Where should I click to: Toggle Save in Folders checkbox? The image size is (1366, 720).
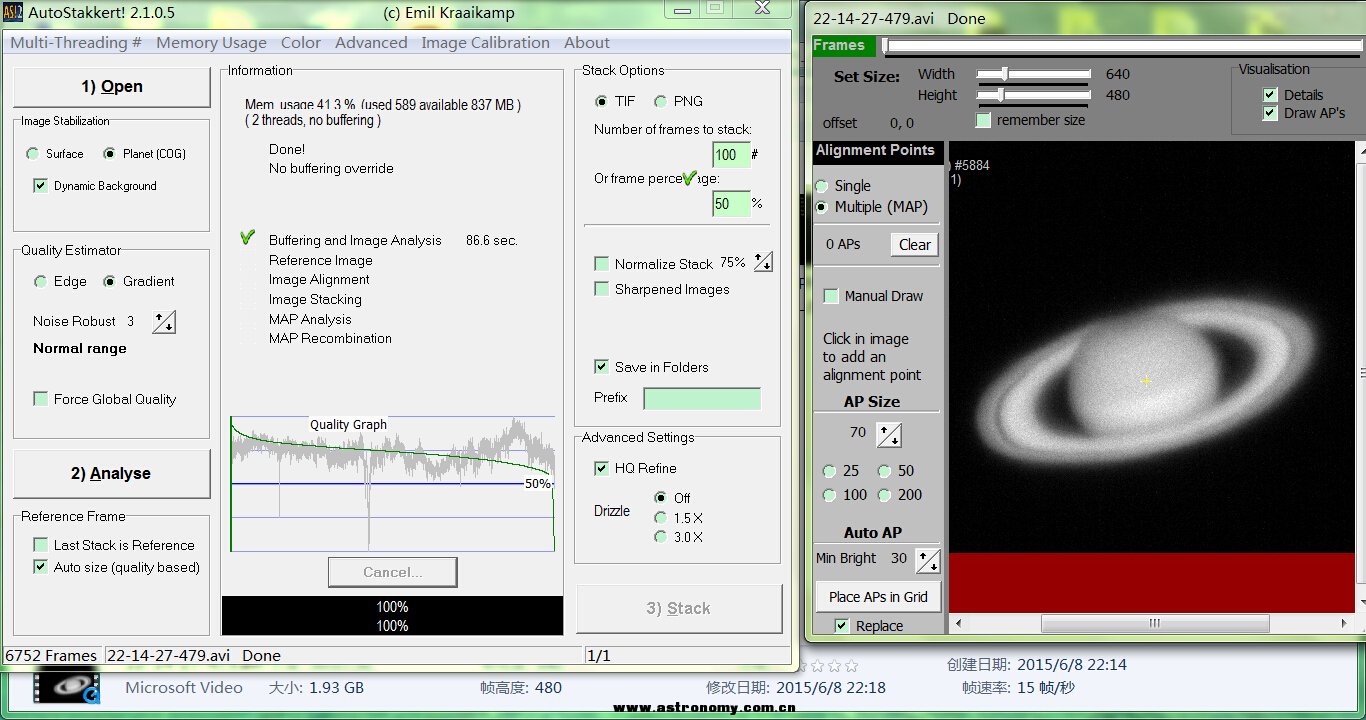pyautogui.click(x=601, y=367)
